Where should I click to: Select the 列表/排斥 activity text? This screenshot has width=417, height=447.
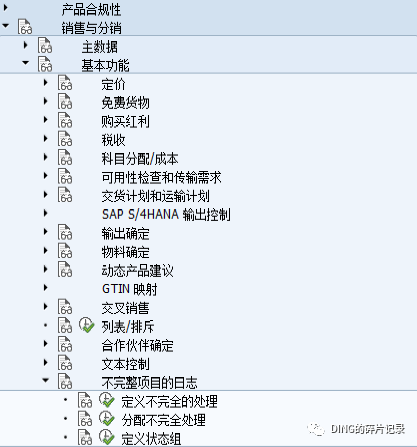pyautogui.click(x=128, y=327)
